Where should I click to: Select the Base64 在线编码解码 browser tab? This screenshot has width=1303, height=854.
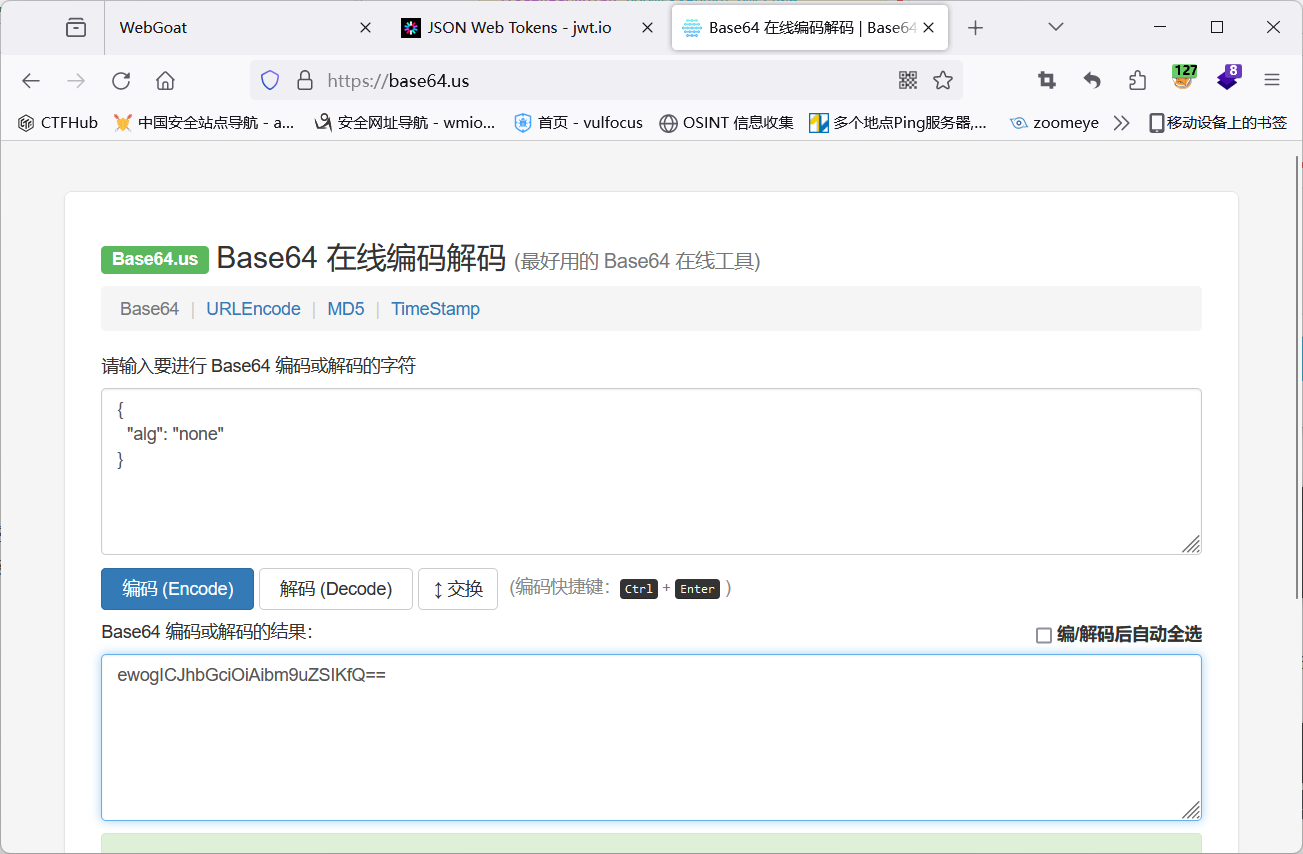click(810, 28)
